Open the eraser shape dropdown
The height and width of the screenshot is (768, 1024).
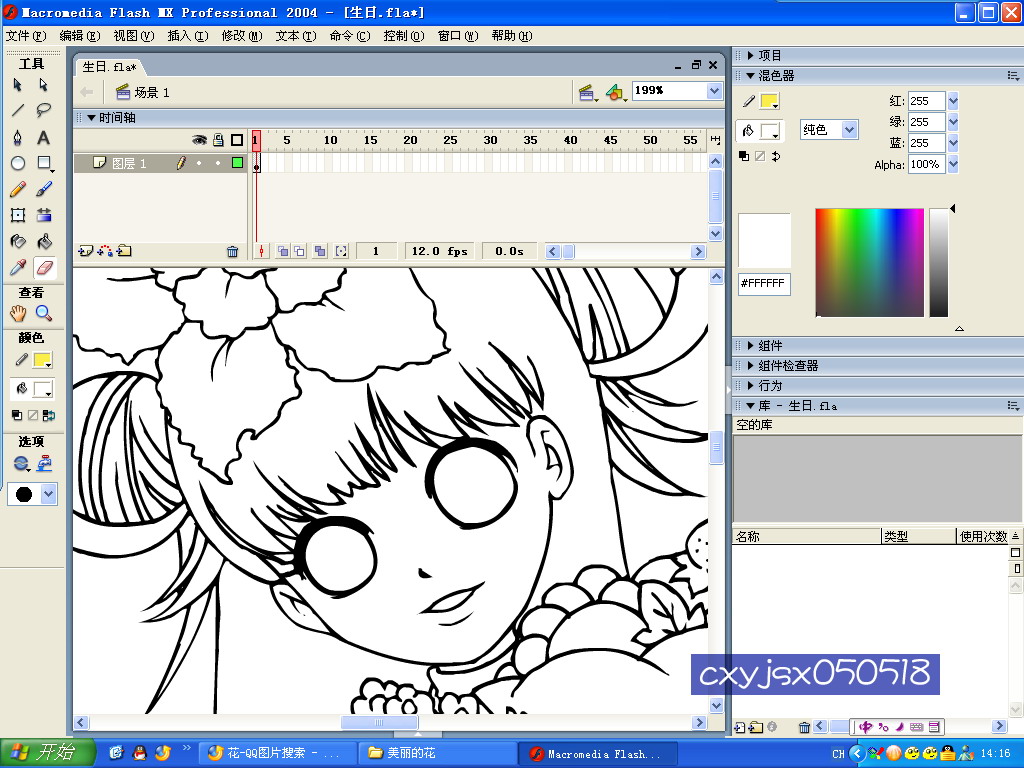coord(48,494)
